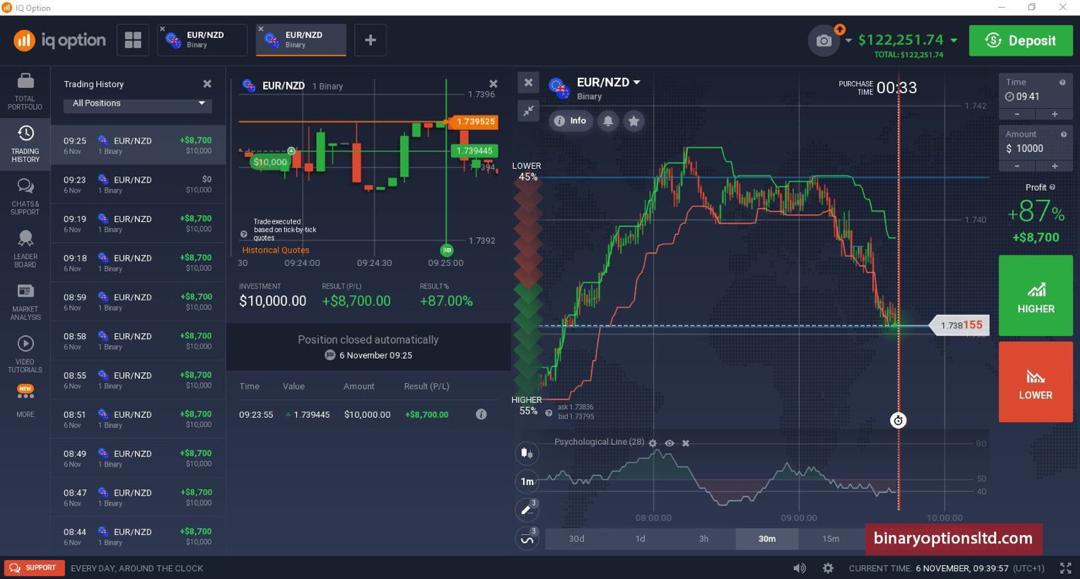The image size is (1080, 579).
Task: Toggle Psychological Line visibility eye icon
Action: (x=669, y=443)
